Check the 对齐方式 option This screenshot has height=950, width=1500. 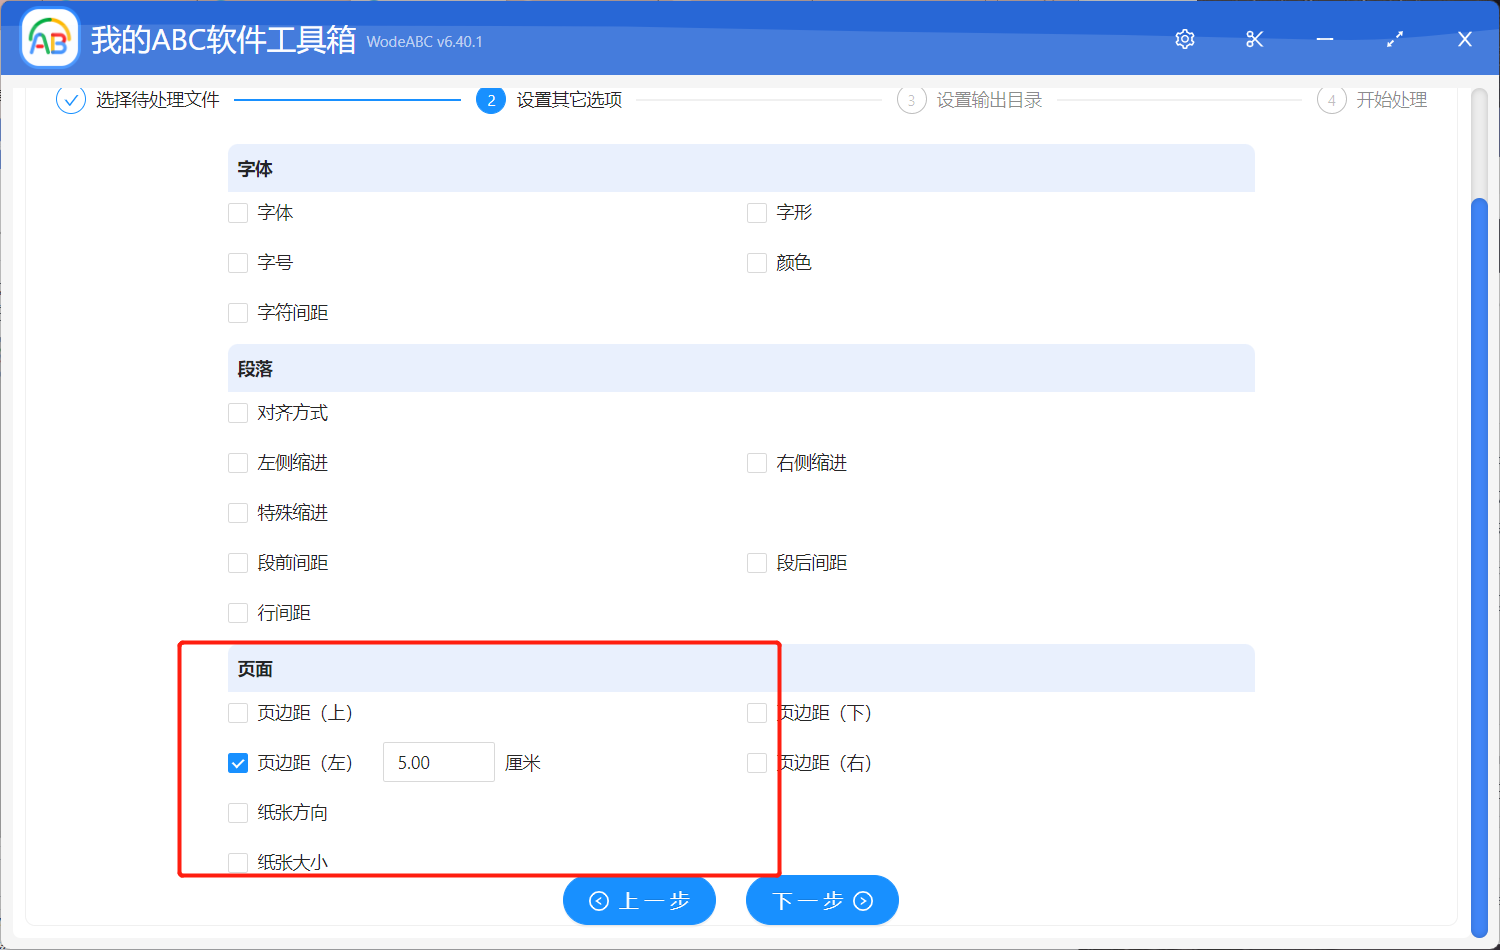[237, 412]
